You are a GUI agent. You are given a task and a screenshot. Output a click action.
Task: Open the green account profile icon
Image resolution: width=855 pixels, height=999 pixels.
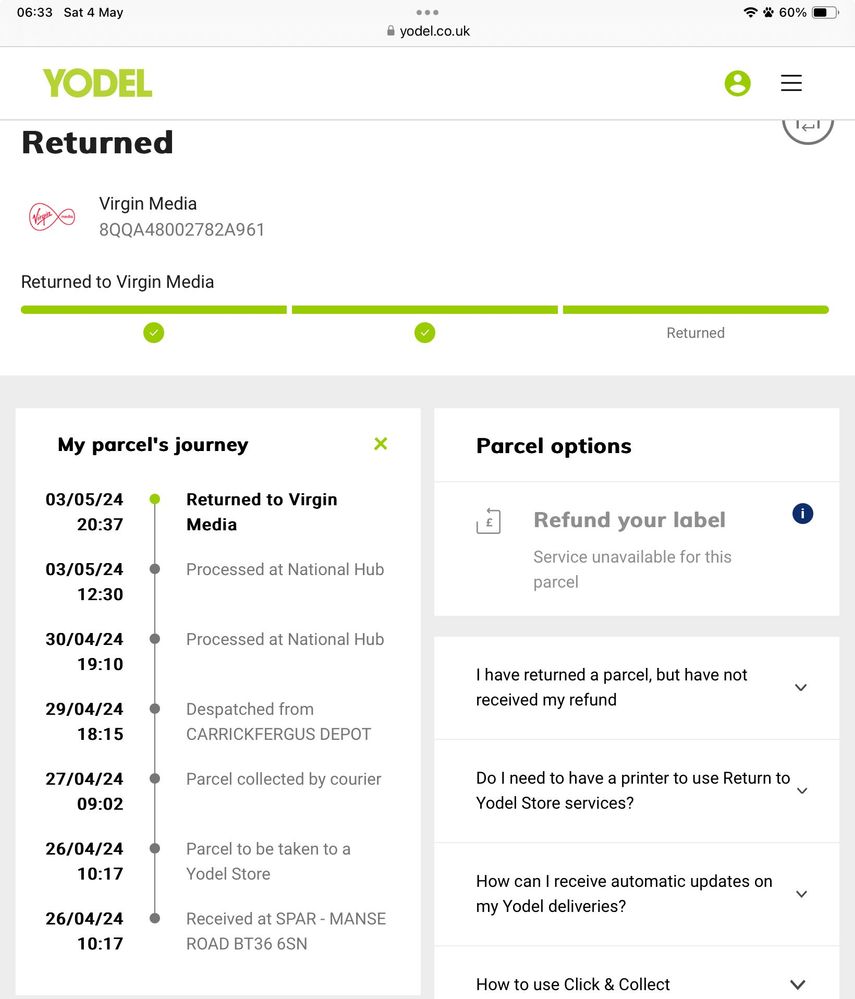(737, 83)
